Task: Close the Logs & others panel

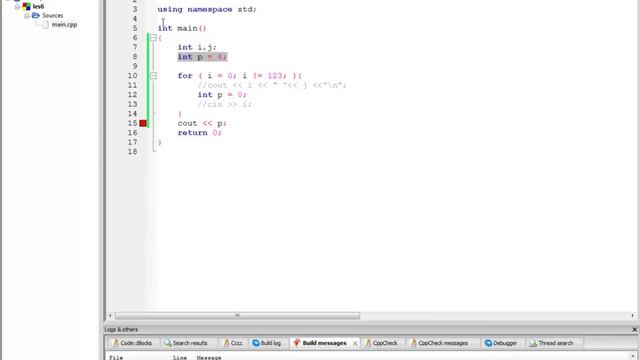Action: click(x=634, y=329)
